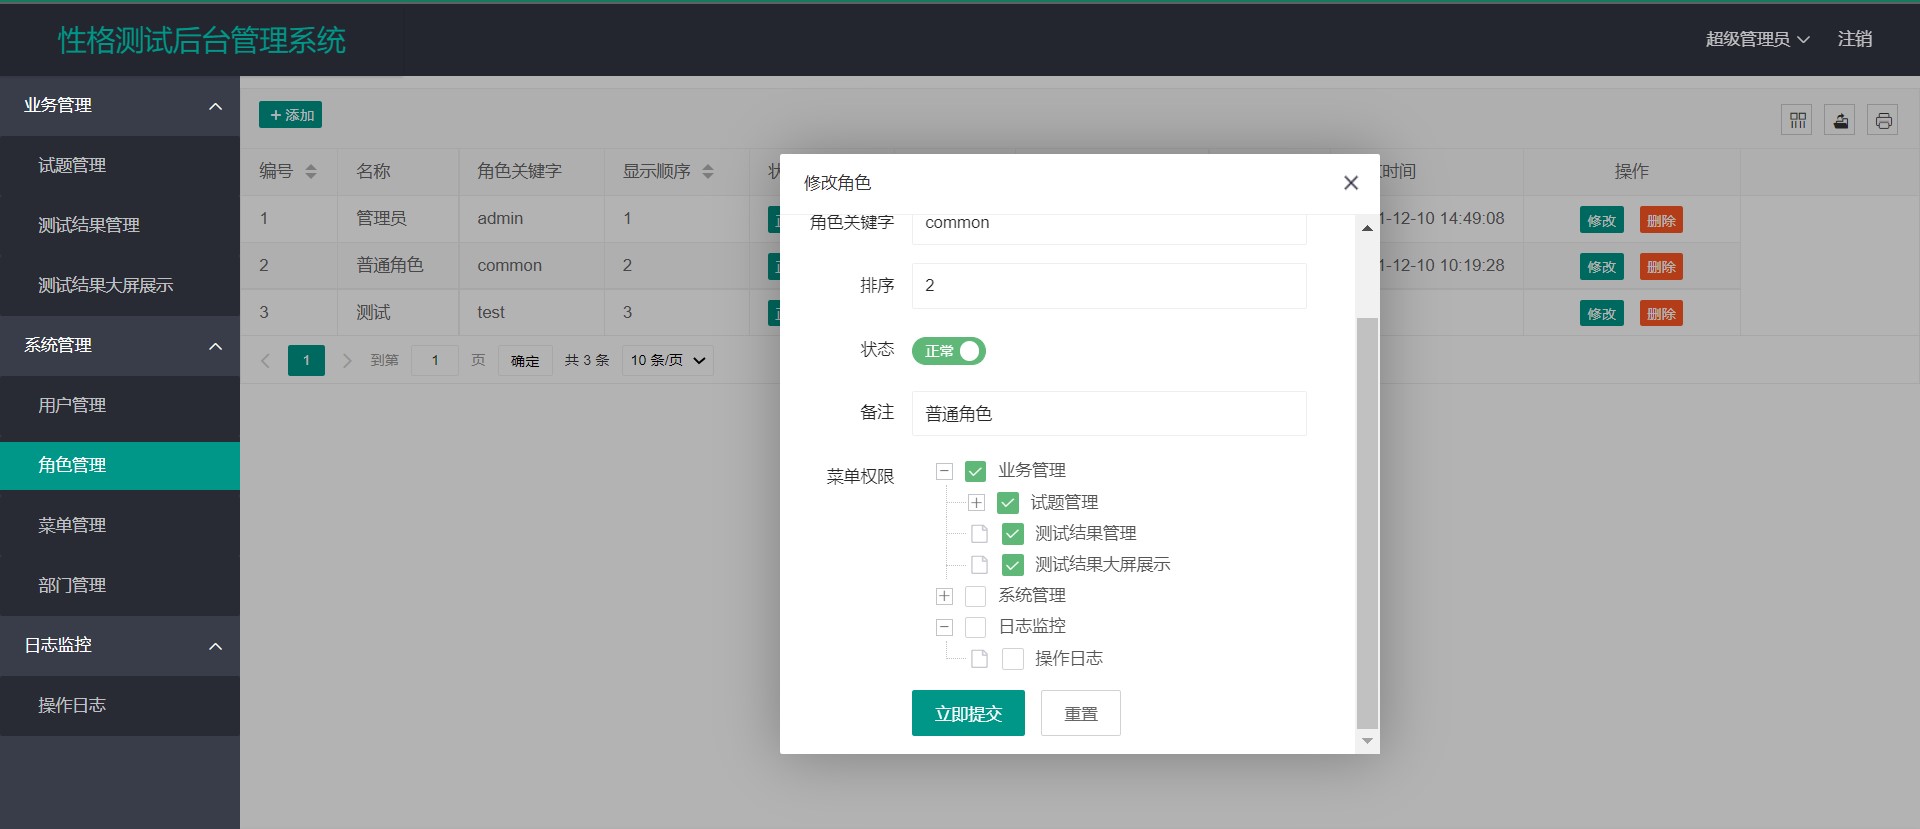1920x829 pixels.
Task: Click the print table icon
Action: coord(1883,120)
